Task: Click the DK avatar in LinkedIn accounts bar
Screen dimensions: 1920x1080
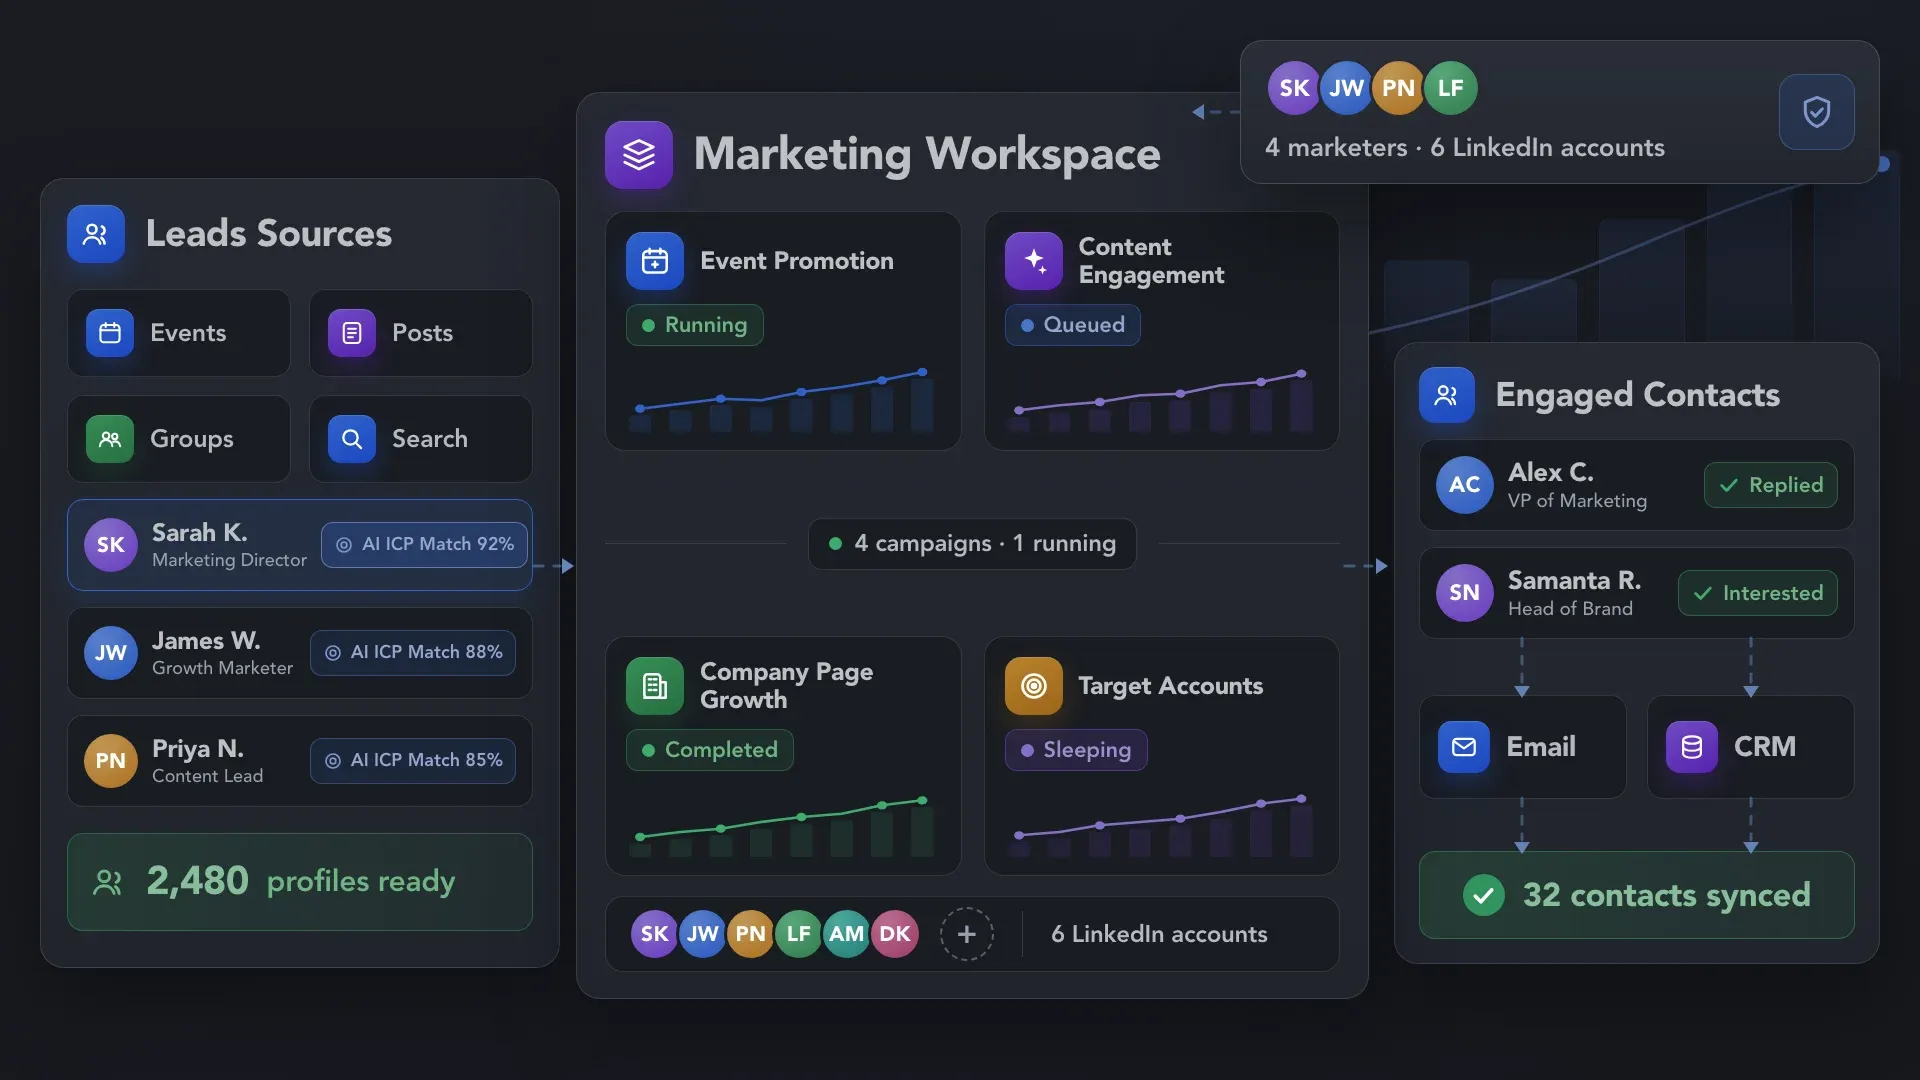Action: click(895, 934)
